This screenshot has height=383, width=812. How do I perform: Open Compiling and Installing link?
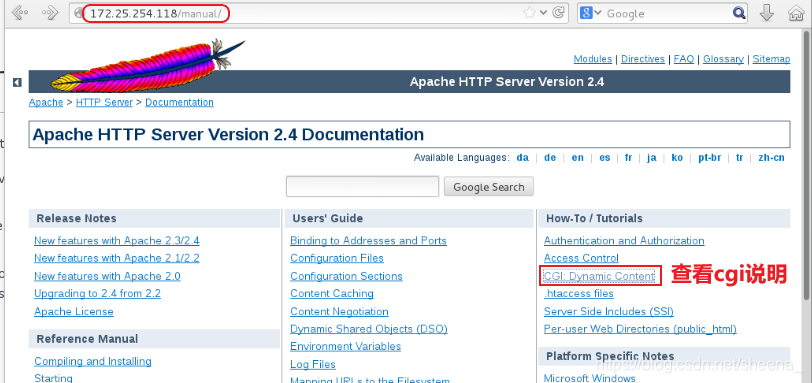click(93, 361)
